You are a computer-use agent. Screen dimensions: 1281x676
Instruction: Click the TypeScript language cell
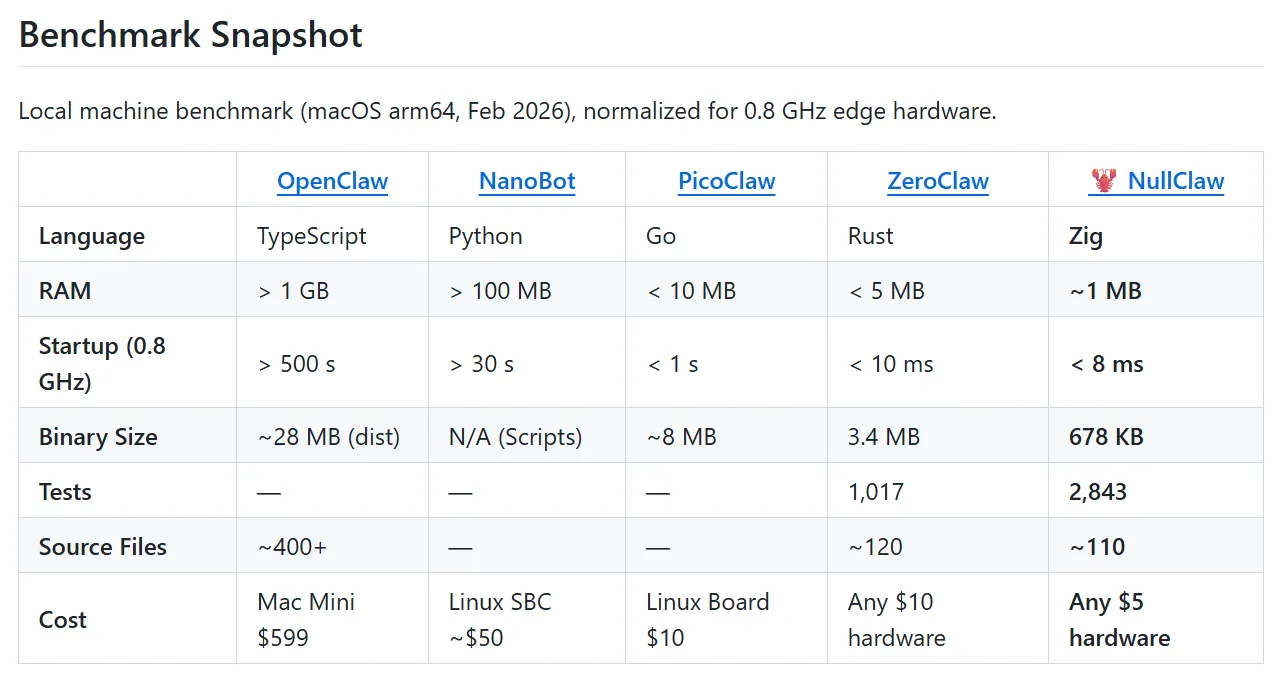tap(311, 236)
